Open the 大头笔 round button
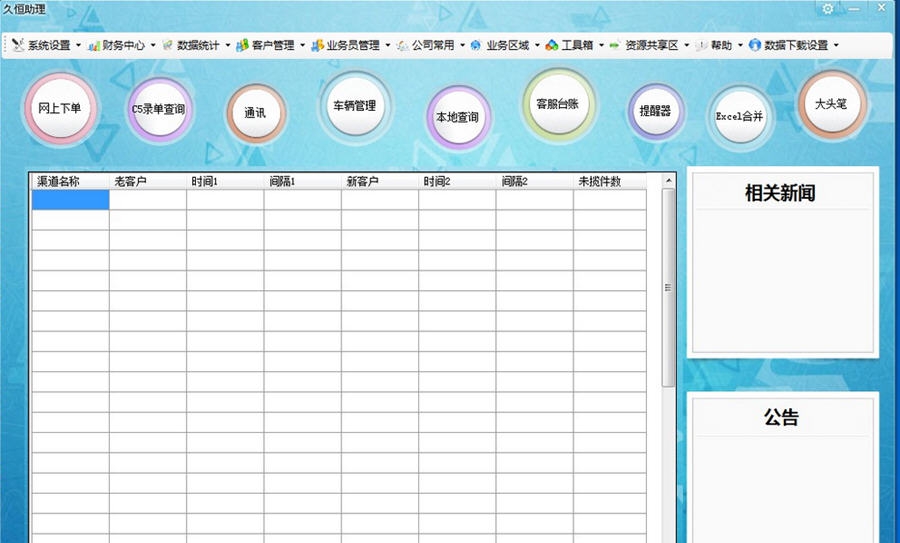900x543 pixels. [x=832, y=104]
